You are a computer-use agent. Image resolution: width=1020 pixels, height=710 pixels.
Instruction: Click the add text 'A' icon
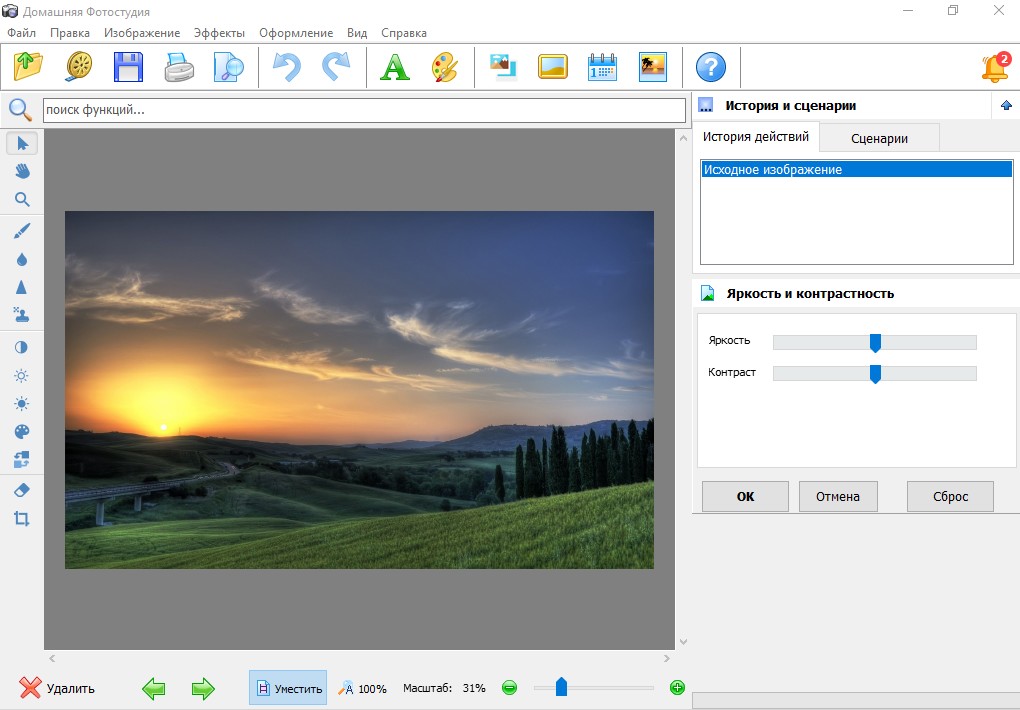395,67
